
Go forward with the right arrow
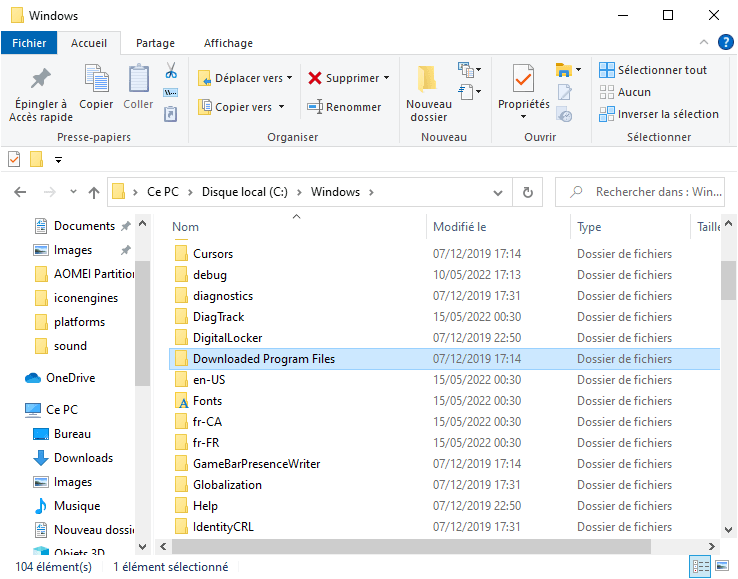(x=49, y=192)
